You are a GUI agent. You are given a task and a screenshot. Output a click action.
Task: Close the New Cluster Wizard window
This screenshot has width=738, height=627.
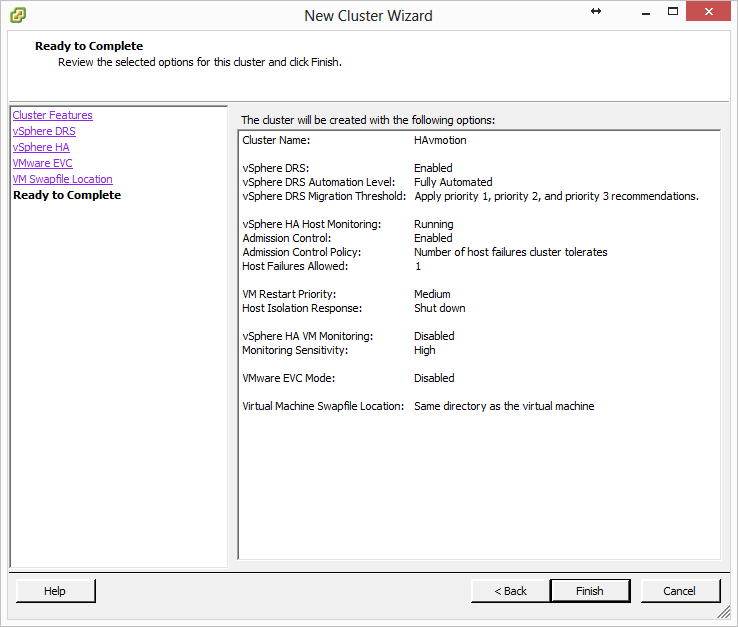tap(708, 11)
